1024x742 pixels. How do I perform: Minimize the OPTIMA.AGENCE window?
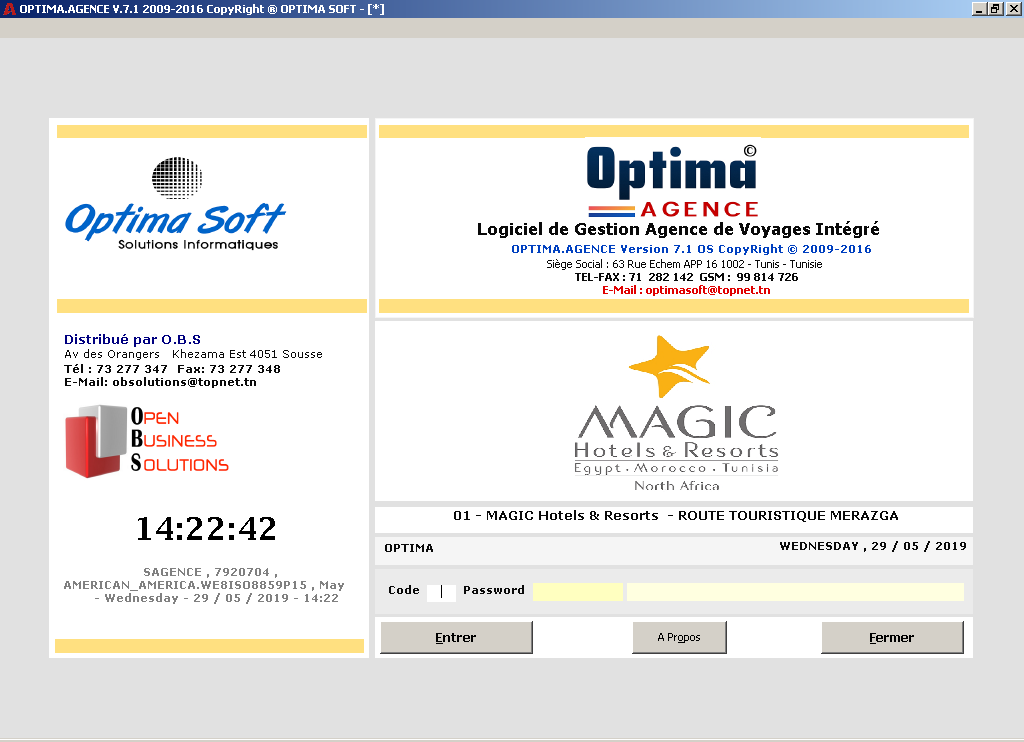(979, 8)
